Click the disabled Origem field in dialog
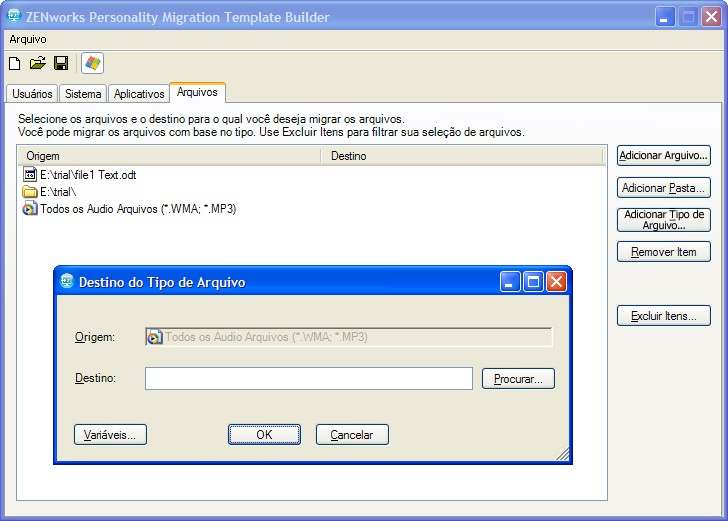This screenshot has width=728, height=521. [x=349, y=337]
